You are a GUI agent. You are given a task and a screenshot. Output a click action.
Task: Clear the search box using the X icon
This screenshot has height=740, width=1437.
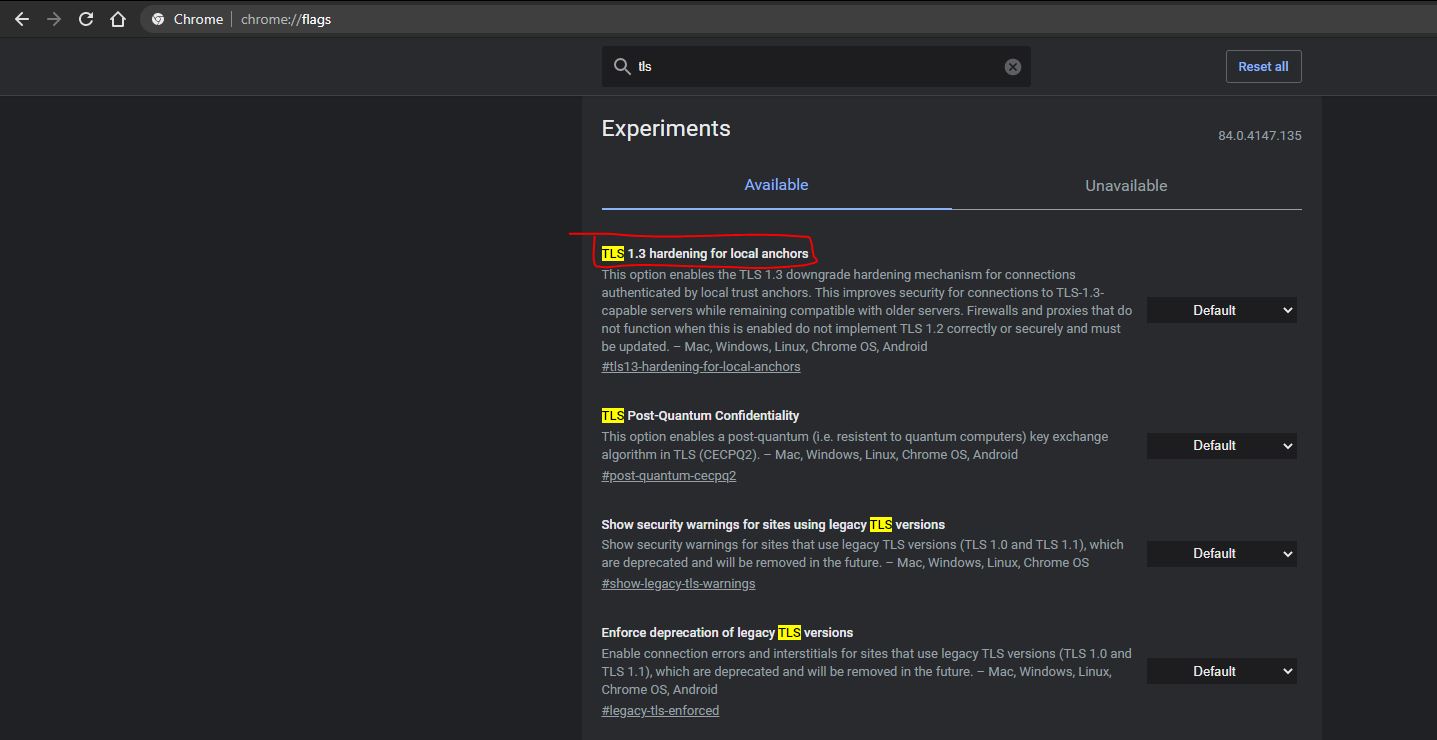[1012, 66]
